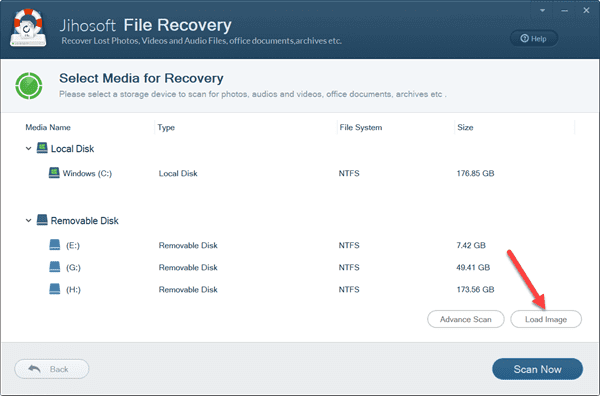Click the 49.41 GB size value

point(473,267)
